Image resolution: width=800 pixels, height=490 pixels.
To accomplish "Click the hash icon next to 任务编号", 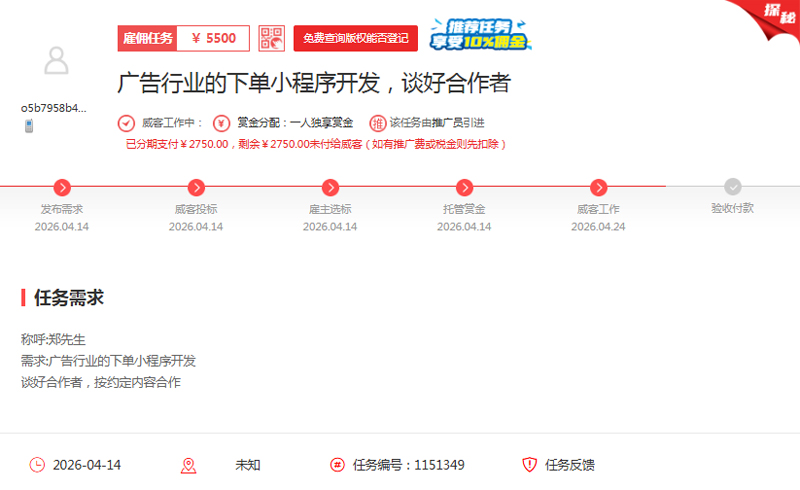I will (x=337, y=465).
